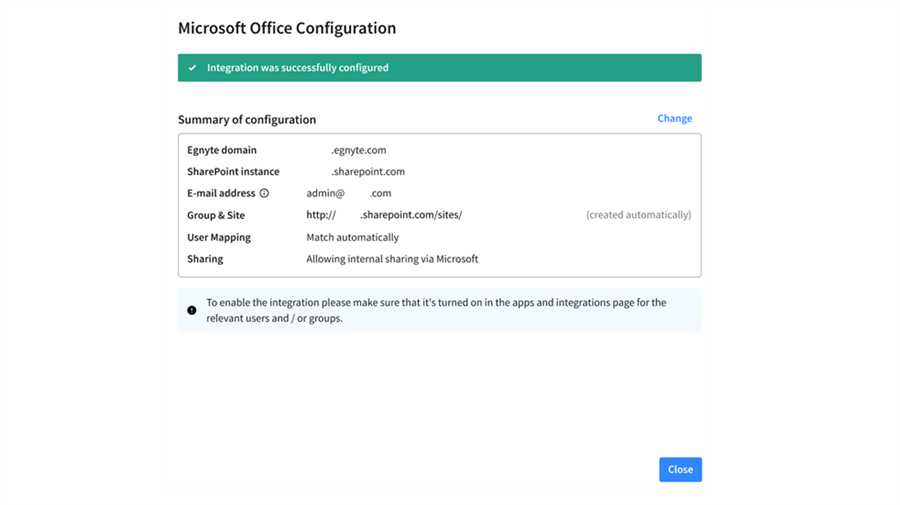Click the "(created automatically)" note
The height and width of the screenshot is (505, 900).
pyautogui.click(x=638, y=215)
